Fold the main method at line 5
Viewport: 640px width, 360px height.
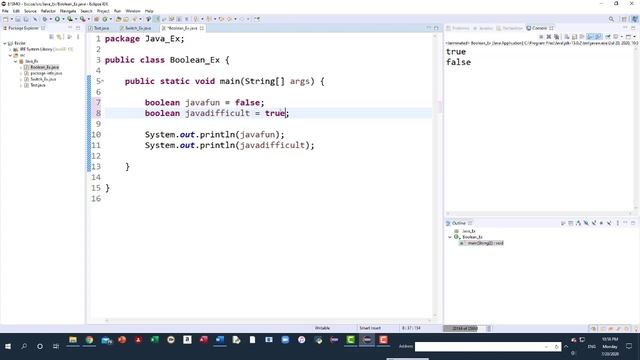[x=102, y=81]
